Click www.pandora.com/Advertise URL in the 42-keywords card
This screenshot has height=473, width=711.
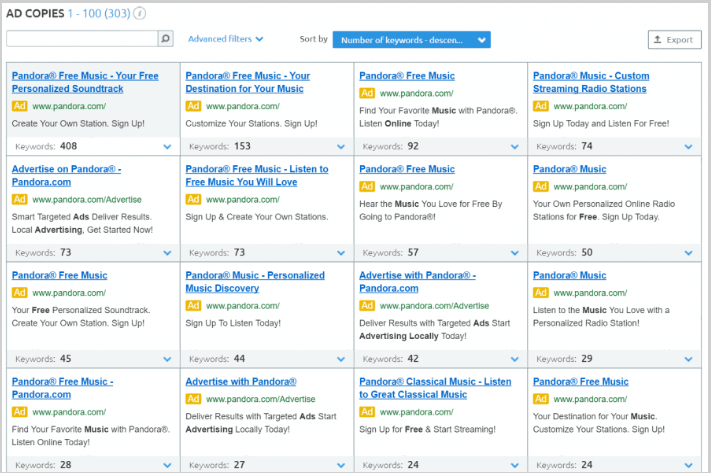click(x=434, y=306)
